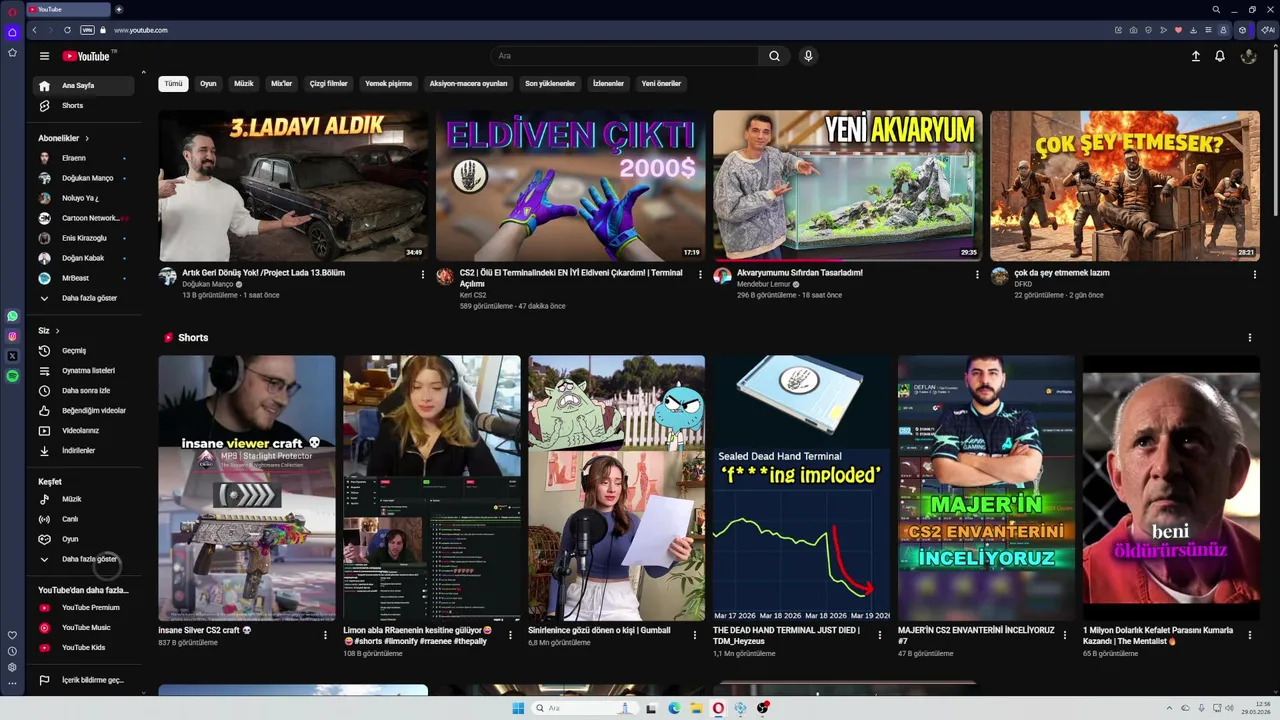Go to Ana Sayfa in the sidebar
The height and width of the screenshot is (720, 1280).
(84, 86)
